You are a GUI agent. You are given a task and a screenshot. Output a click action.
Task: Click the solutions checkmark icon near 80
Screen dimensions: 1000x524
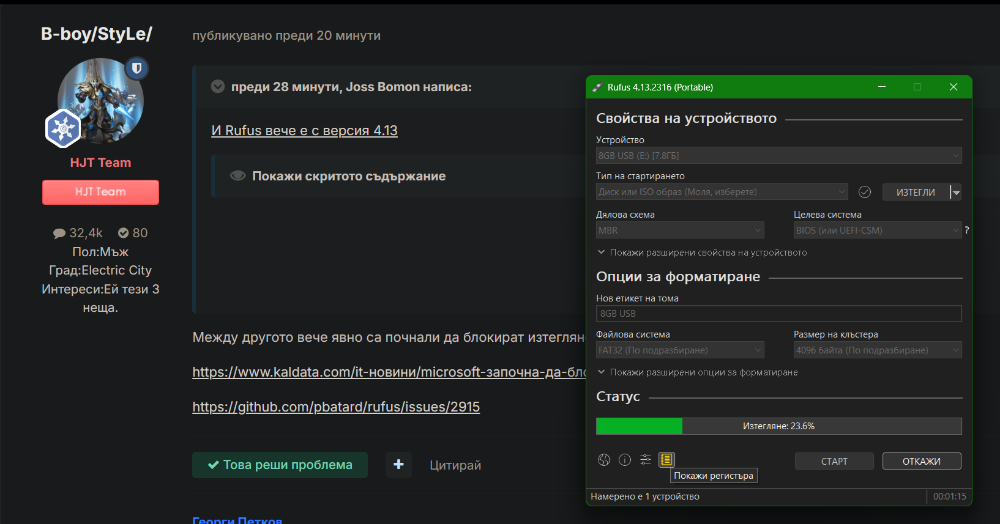123,233
